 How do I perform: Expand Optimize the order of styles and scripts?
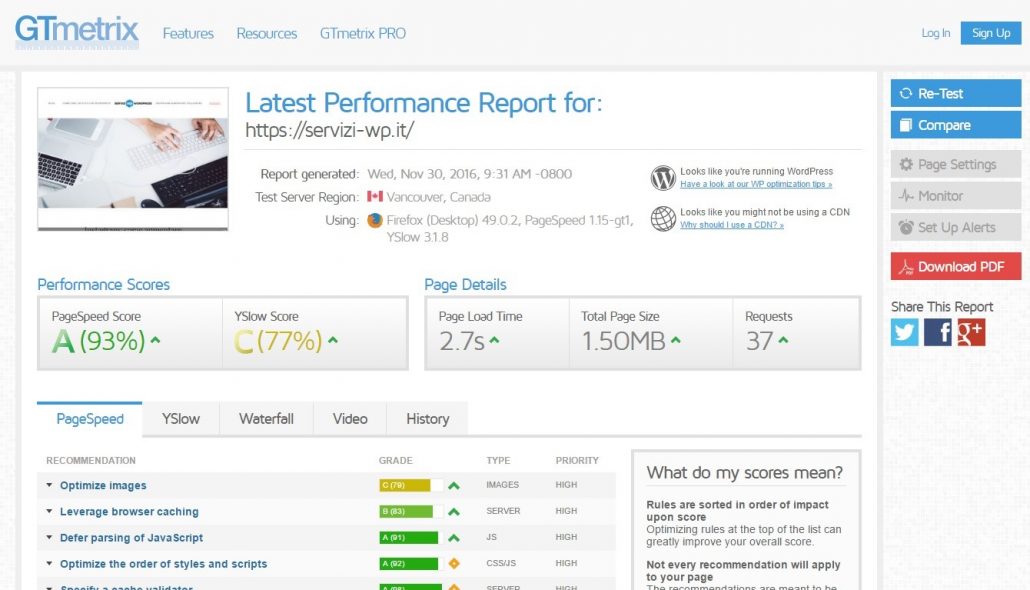(49, 564)
